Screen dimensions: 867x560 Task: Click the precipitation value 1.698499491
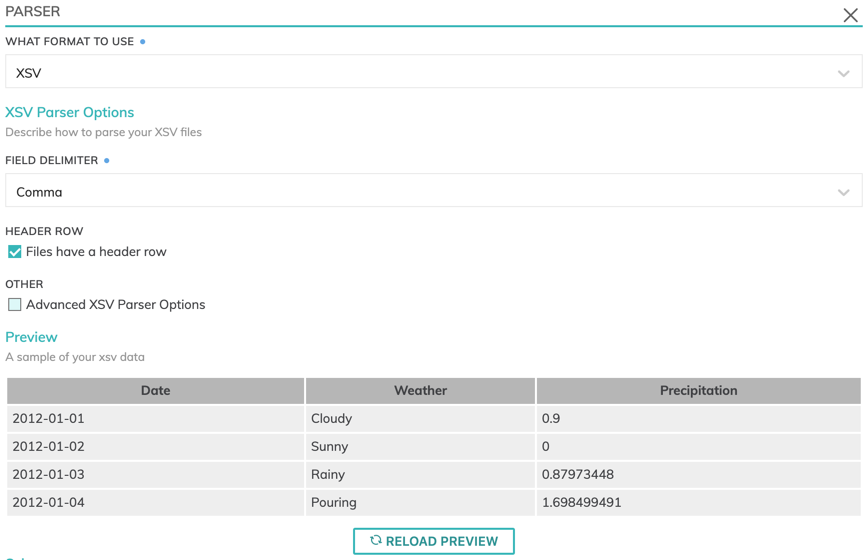pyautogui.click(x=698, y=503)
